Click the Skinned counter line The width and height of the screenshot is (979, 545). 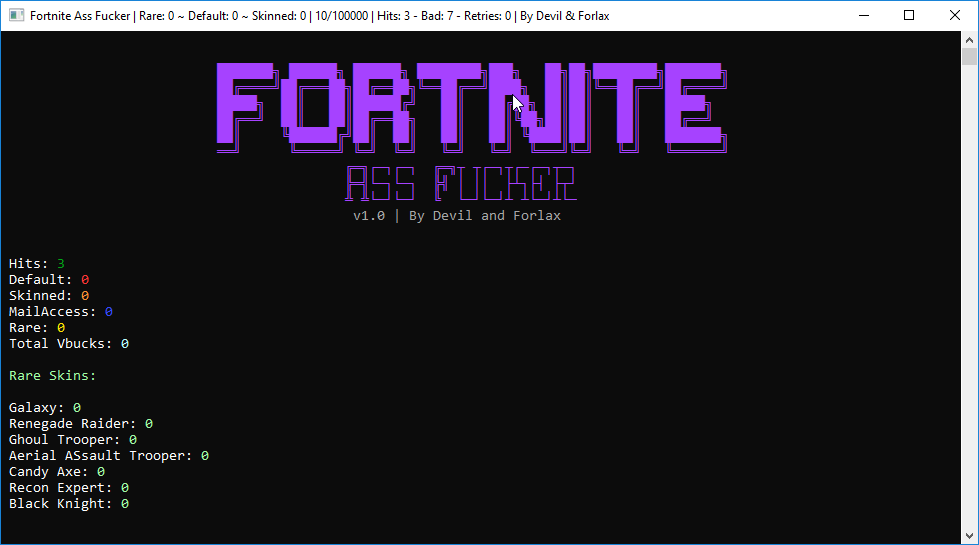[49, 296]
